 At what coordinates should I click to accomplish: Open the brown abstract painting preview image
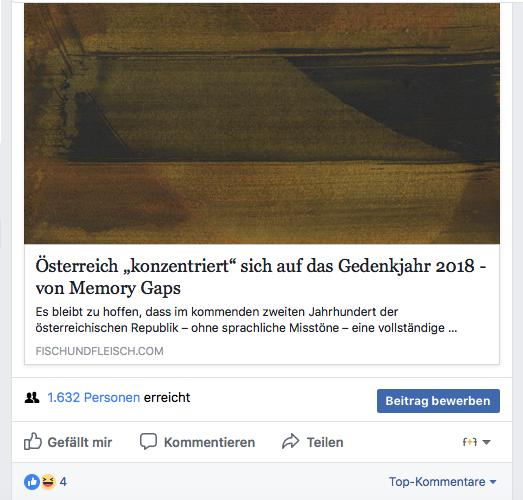262,123
